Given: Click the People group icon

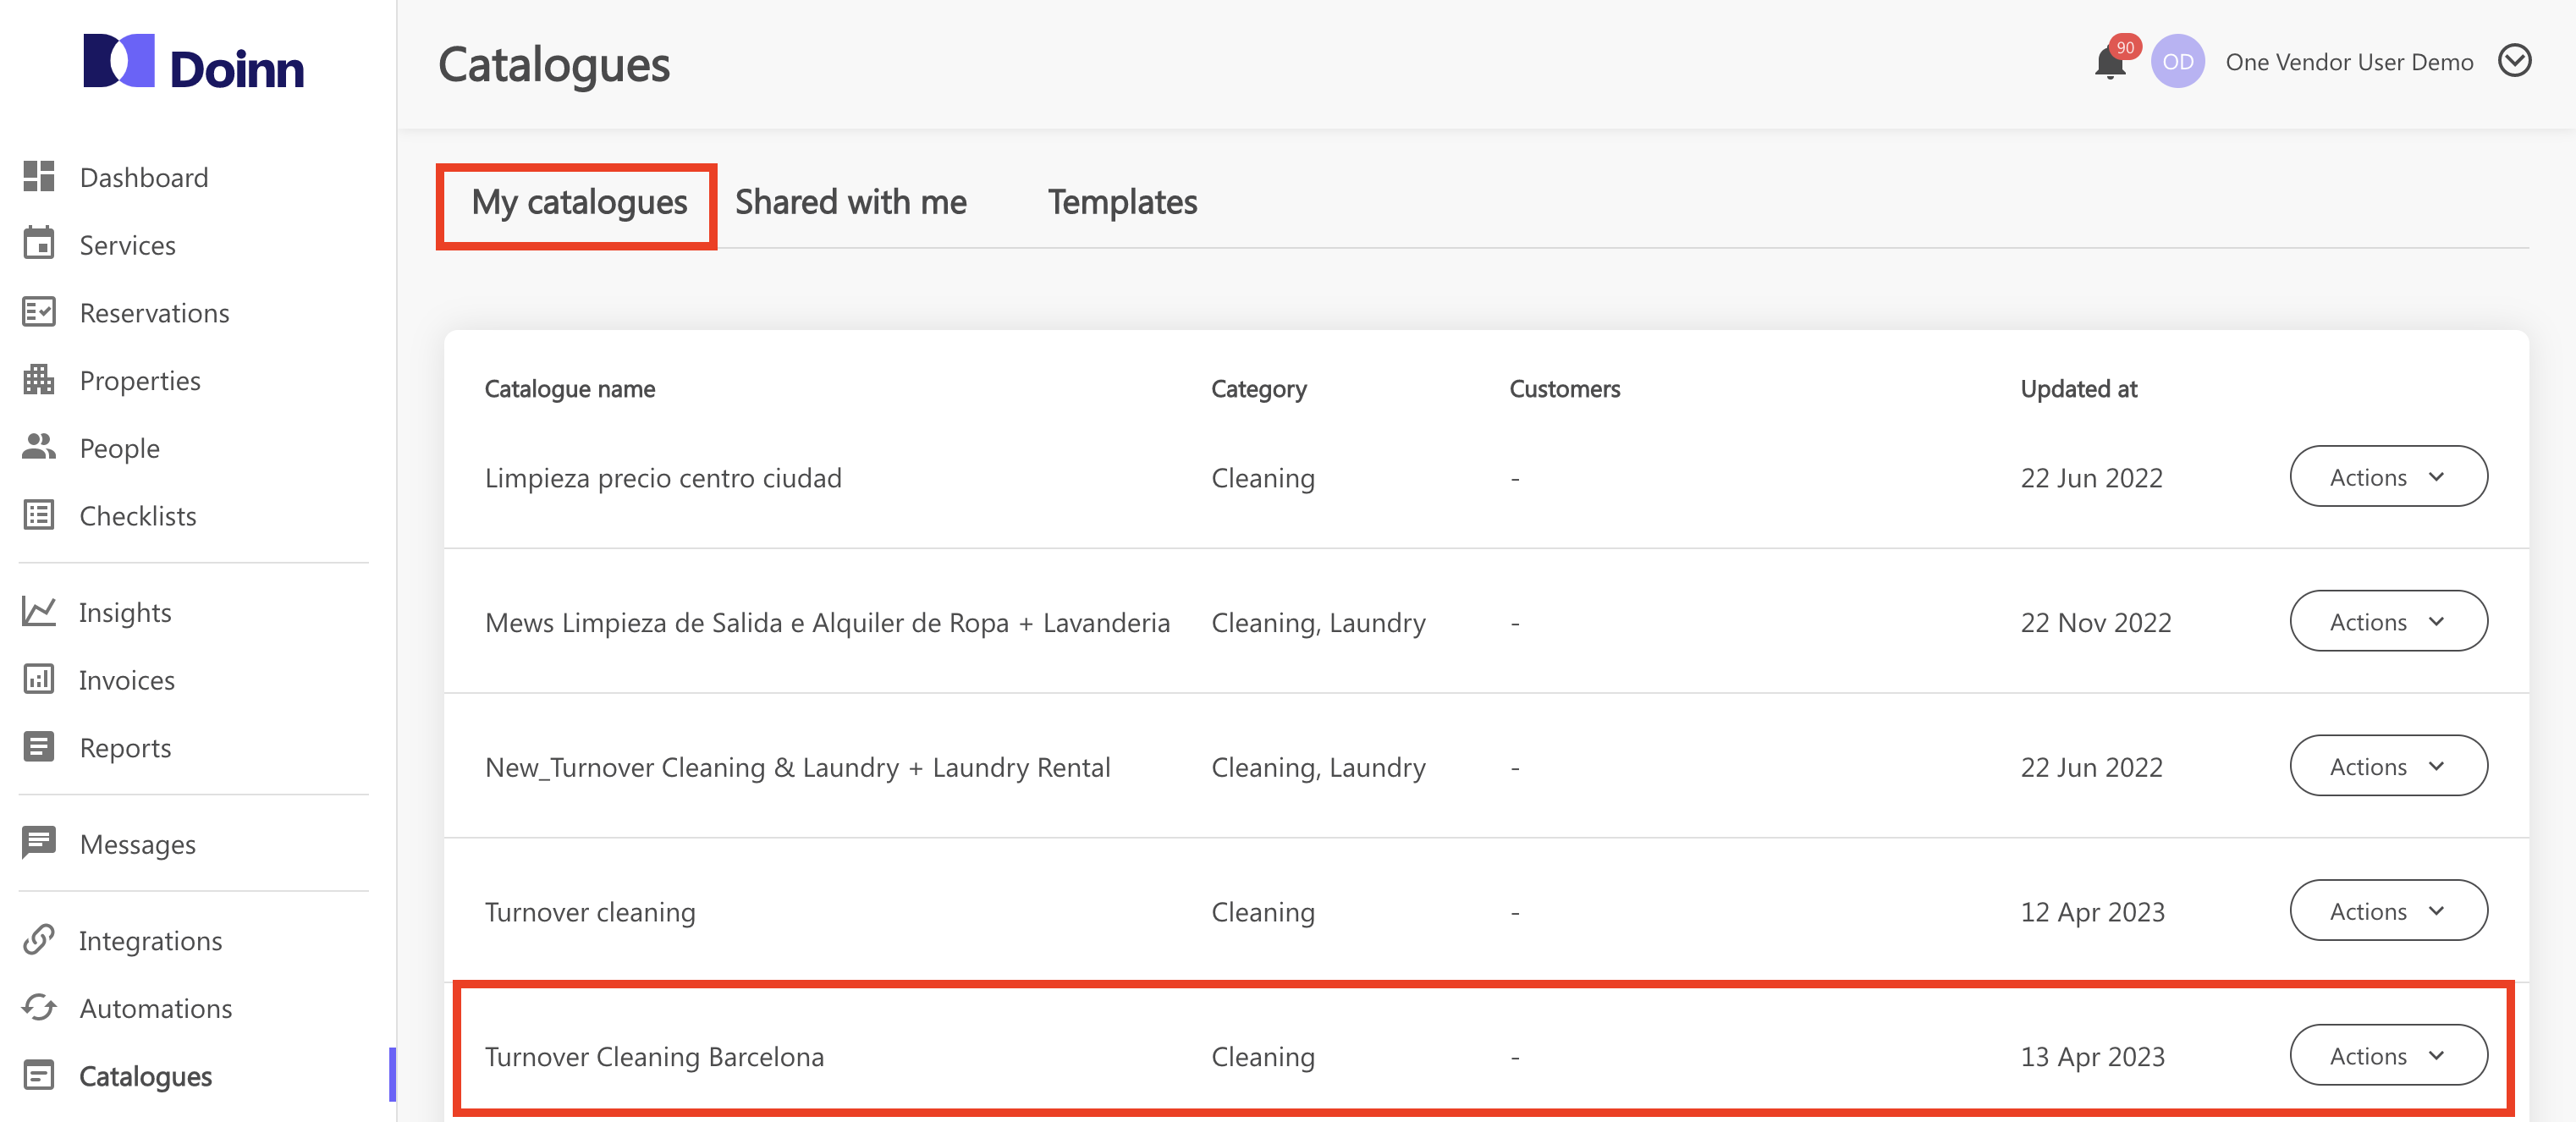Looking at the screenshot, I should click(39, 446).
